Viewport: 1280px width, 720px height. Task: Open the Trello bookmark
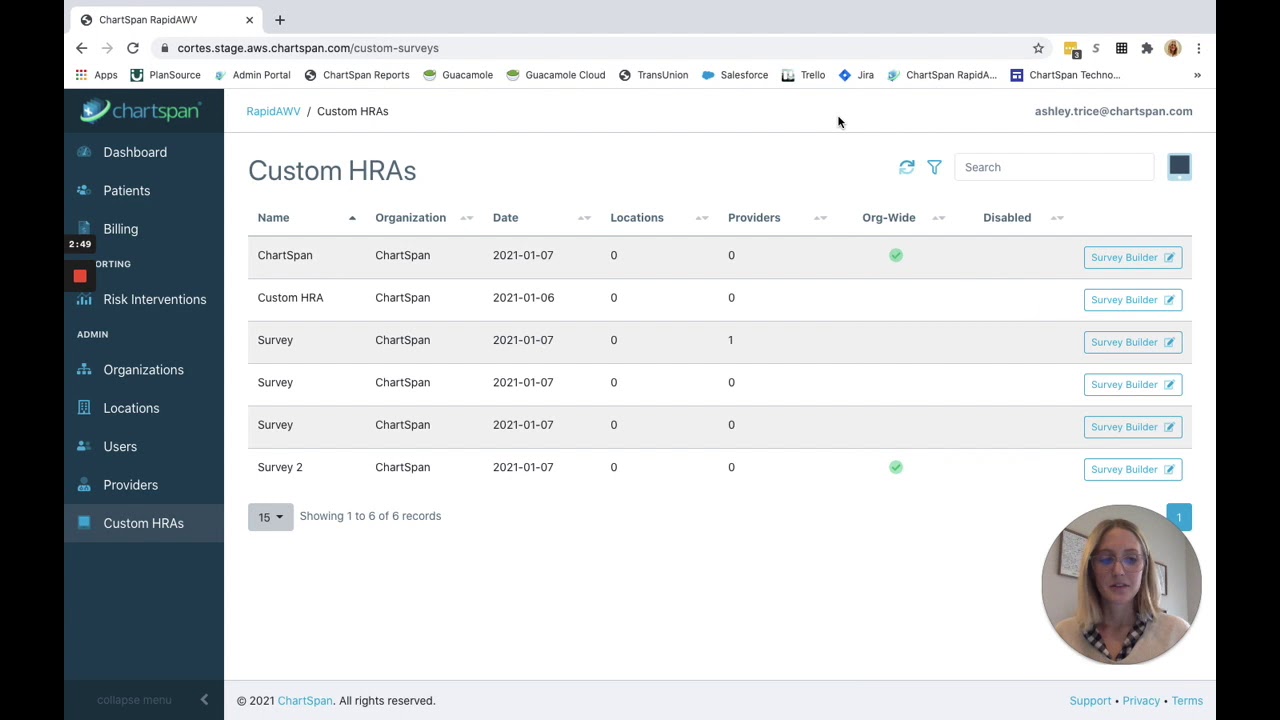(803, 75)
